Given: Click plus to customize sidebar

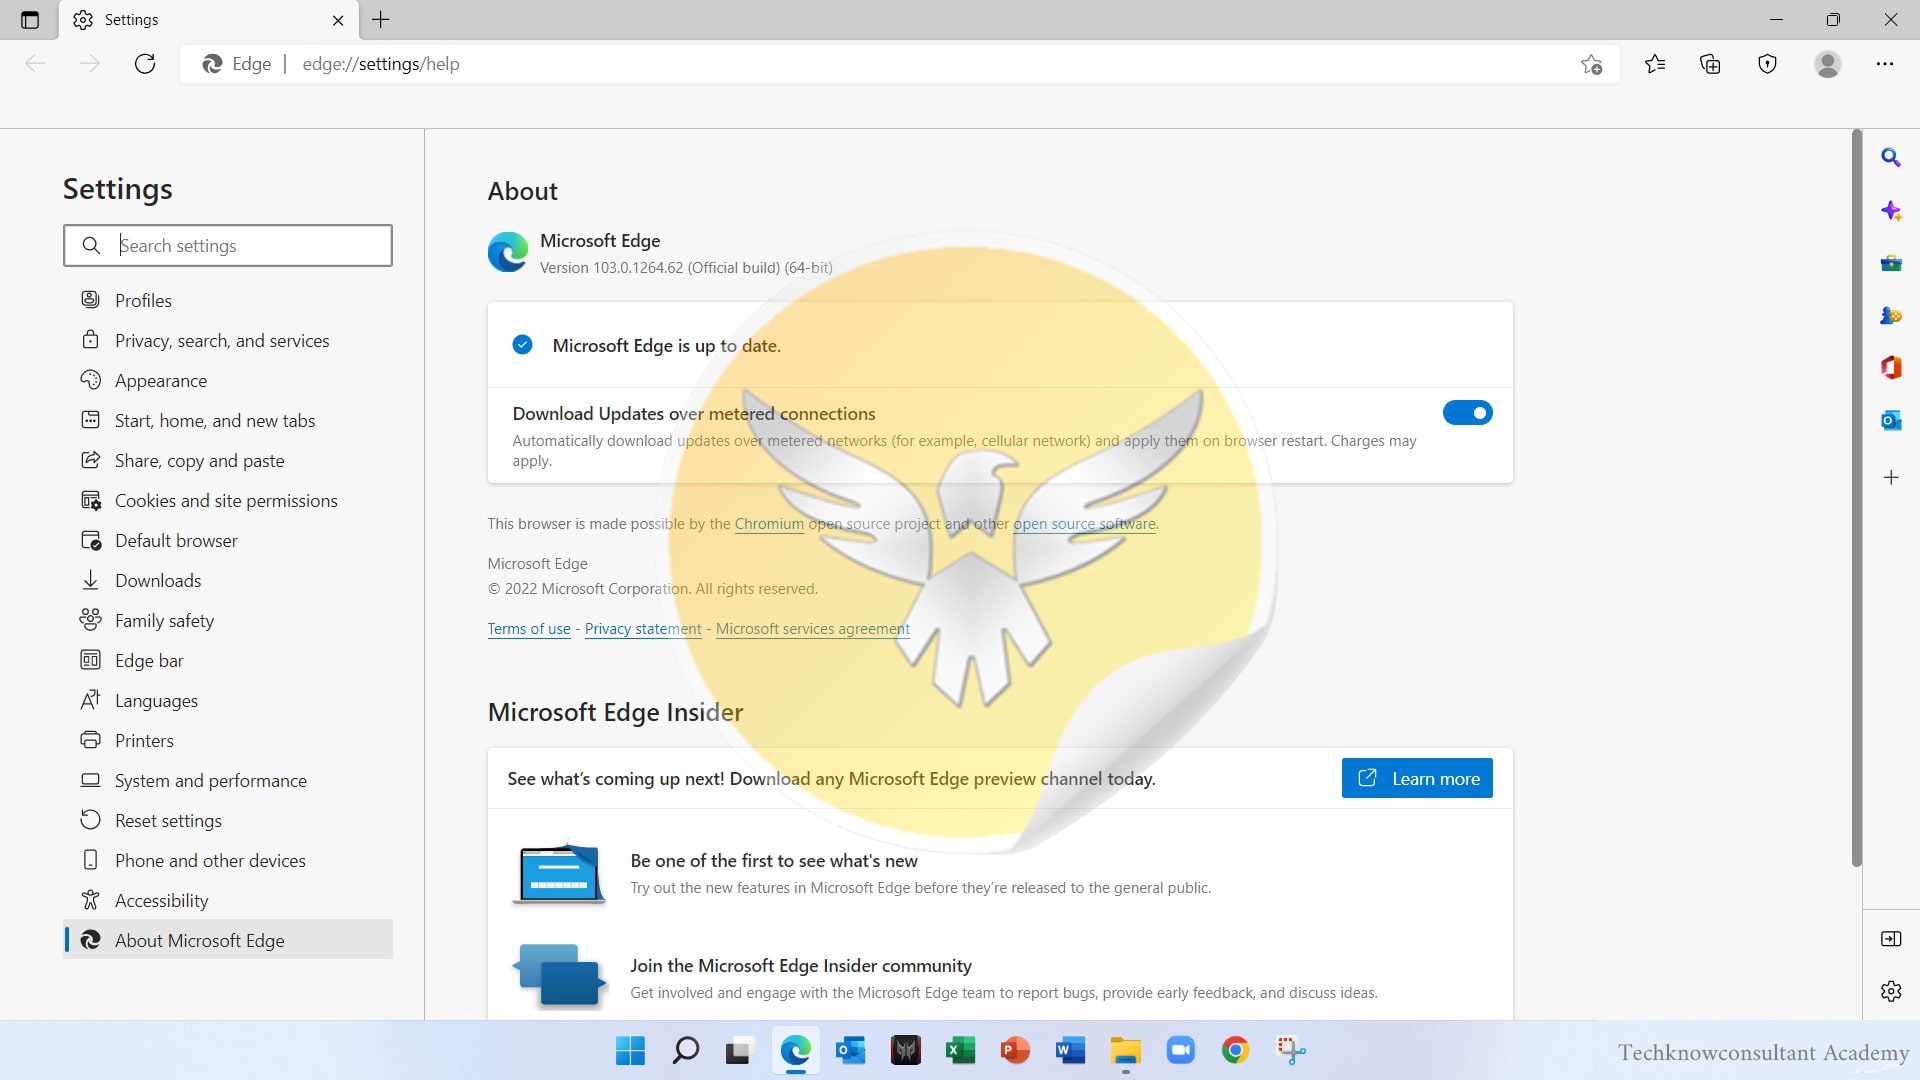Looking at the screenshot, I should 1890,478.
